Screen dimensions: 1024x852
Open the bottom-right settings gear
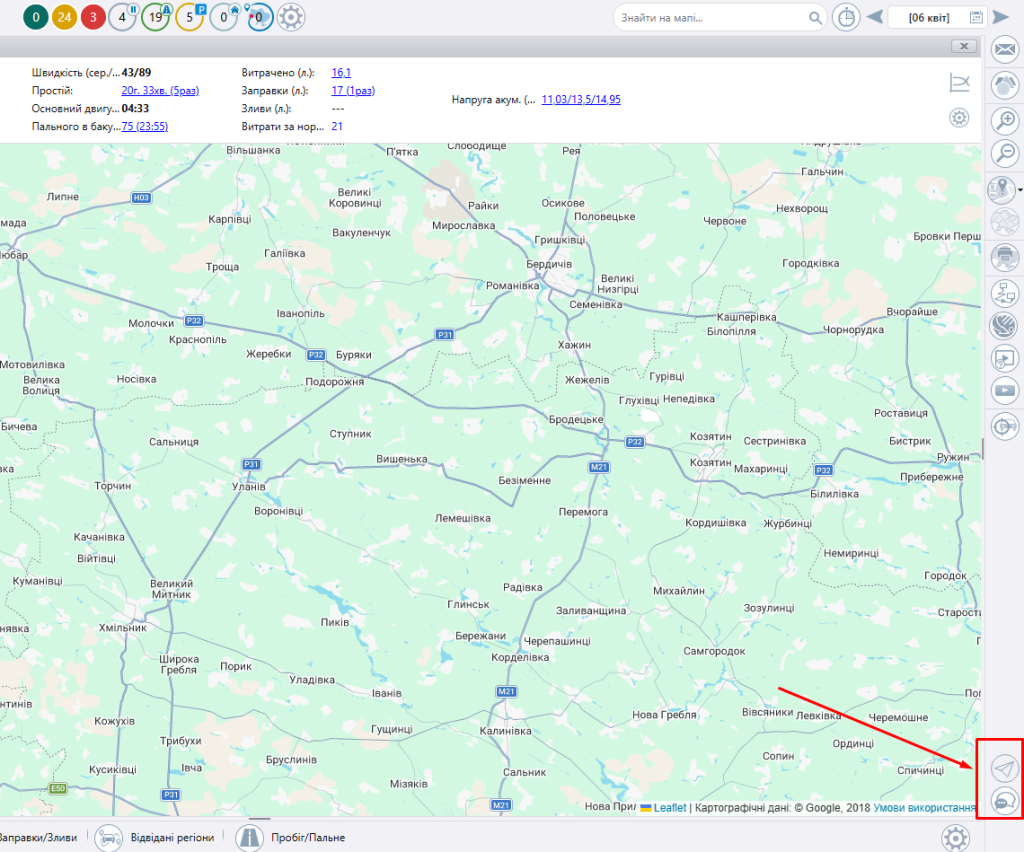(x=955, y=838)
